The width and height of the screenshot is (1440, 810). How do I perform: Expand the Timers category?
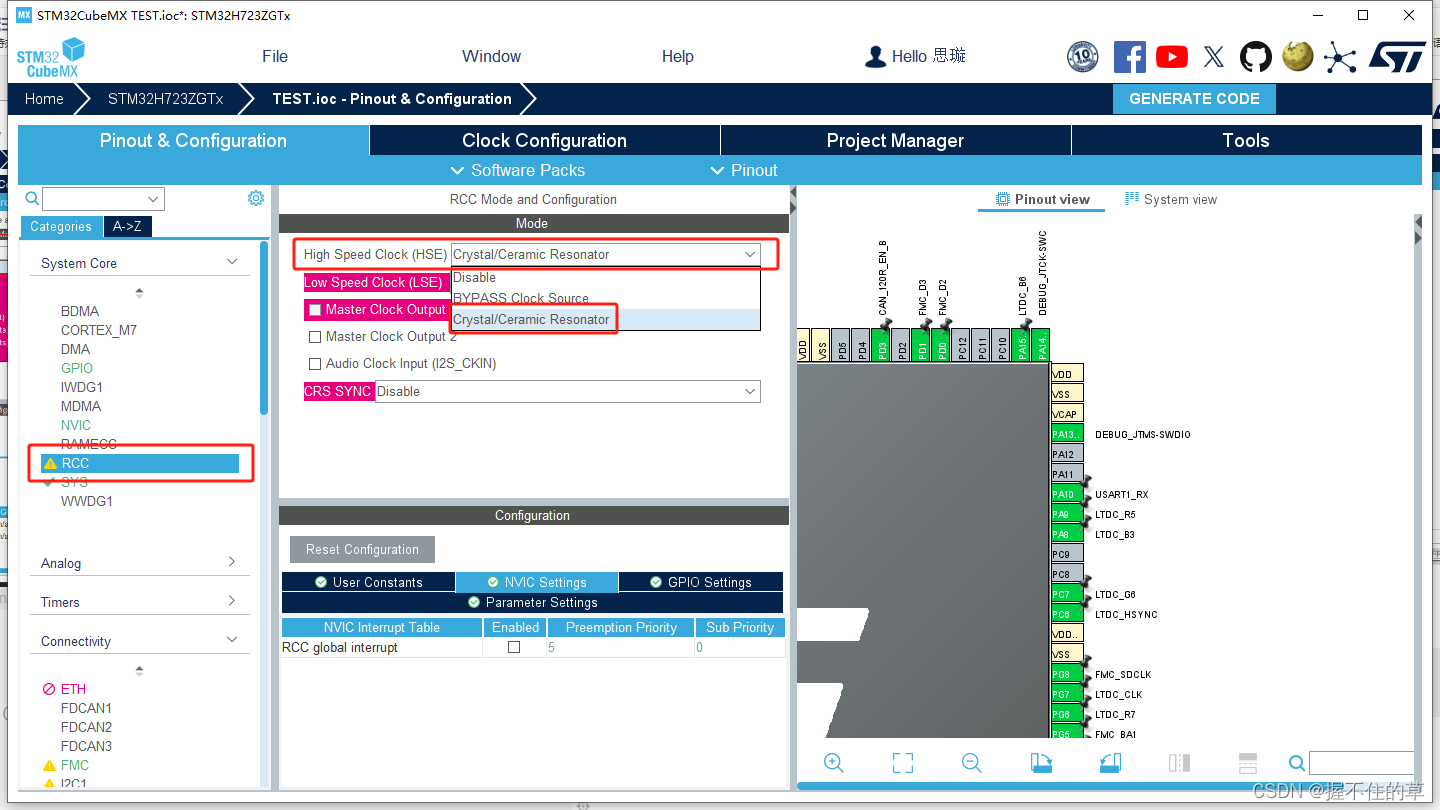[232, 601]
